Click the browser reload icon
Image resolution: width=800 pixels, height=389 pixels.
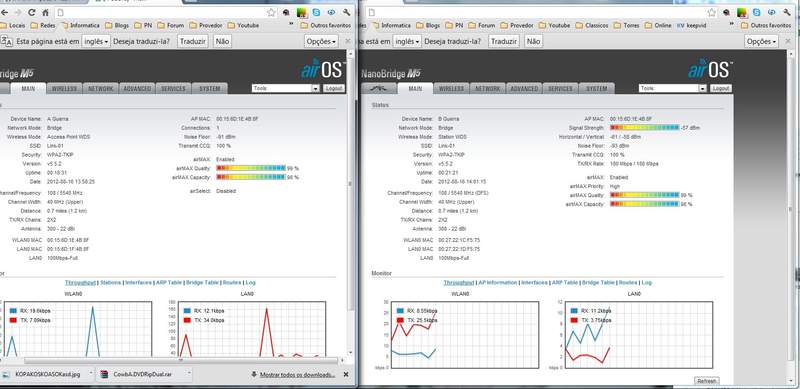[32, 12]
